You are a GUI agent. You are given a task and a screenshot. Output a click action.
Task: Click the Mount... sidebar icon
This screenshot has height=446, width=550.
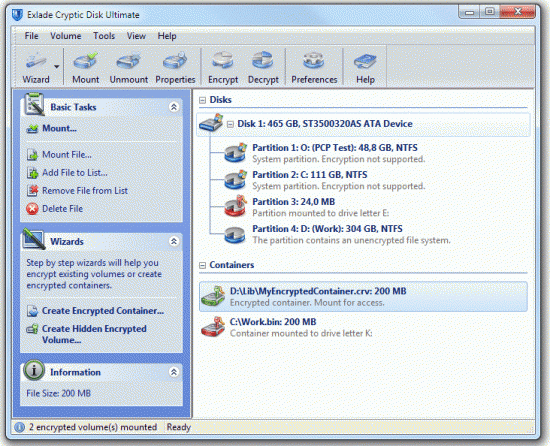pos(32,129)
